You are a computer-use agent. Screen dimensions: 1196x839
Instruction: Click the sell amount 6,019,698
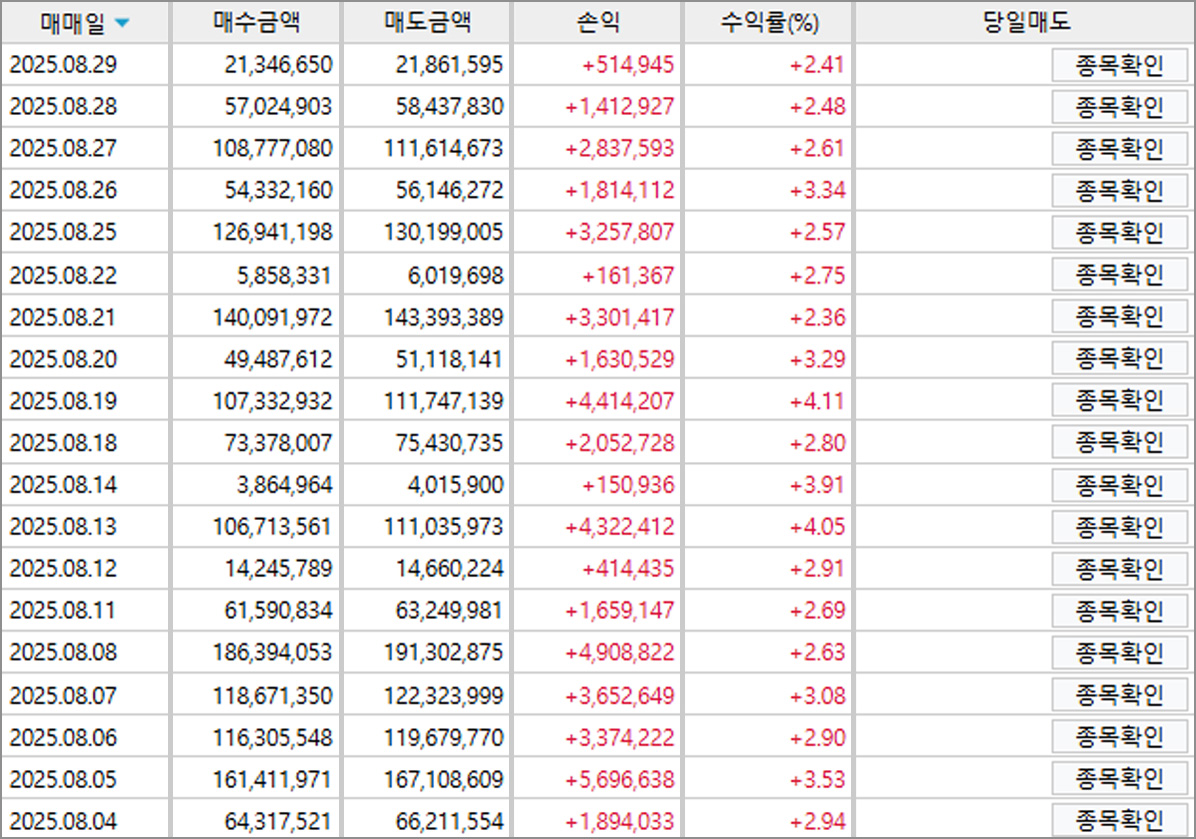tap(455, 275)
